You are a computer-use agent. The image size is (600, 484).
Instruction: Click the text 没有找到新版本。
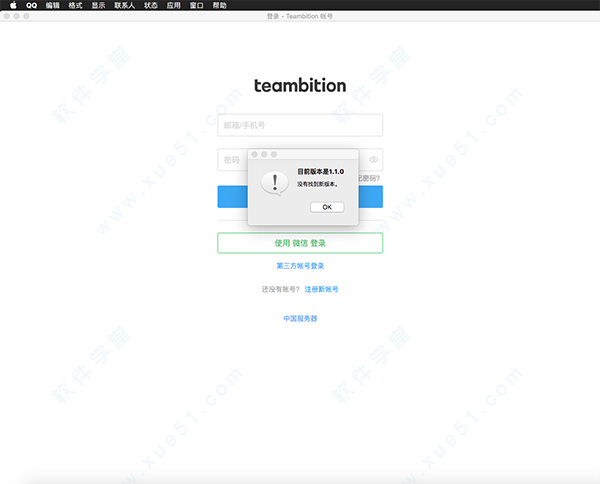(x=318, y=184)
